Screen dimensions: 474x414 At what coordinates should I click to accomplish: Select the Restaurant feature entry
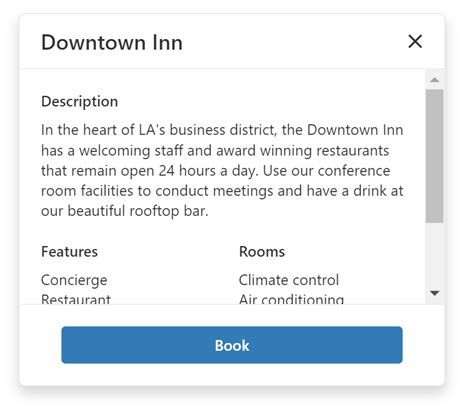[76, 299]
